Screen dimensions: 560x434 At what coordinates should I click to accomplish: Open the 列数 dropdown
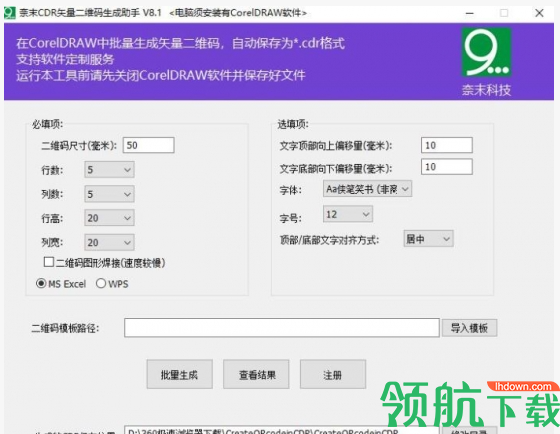[x=109, y=194]
